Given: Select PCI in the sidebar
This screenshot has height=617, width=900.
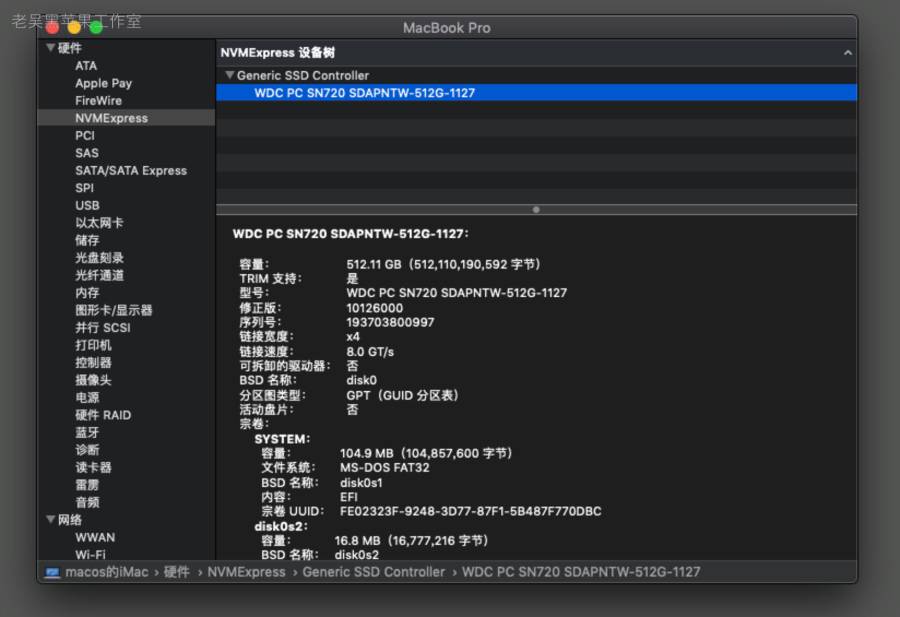Looking at the screenshot, I should [x=85, y=135].
